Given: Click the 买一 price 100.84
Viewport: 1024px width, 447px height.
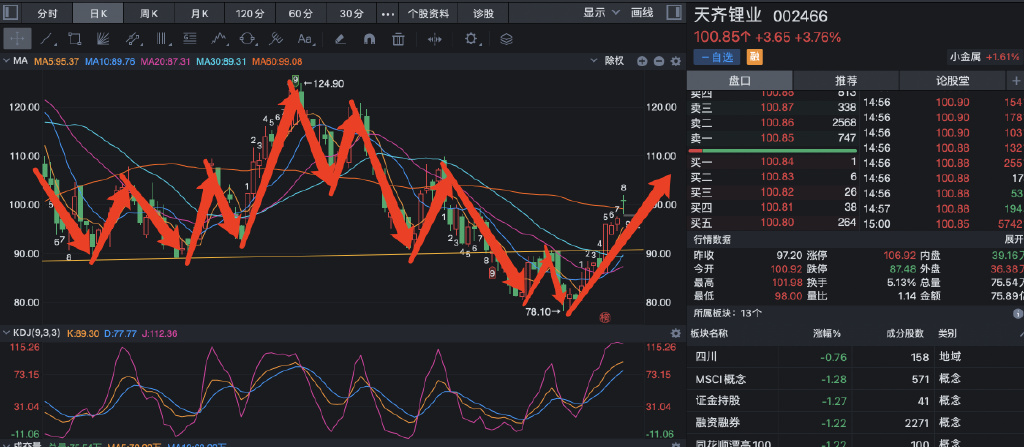Looking at the screenshot, I should 777,161.
